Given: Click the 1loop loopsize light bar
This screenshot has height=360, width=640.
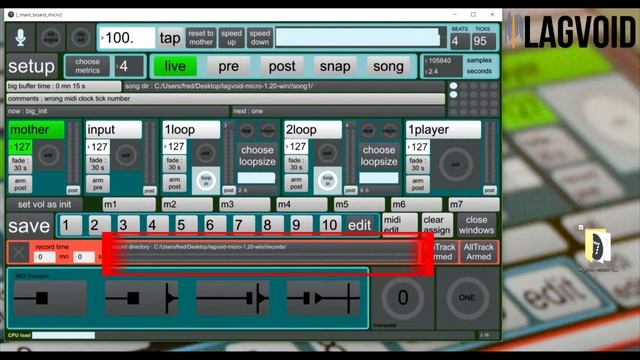Looking at the screenshot, I should pos(256,178).
